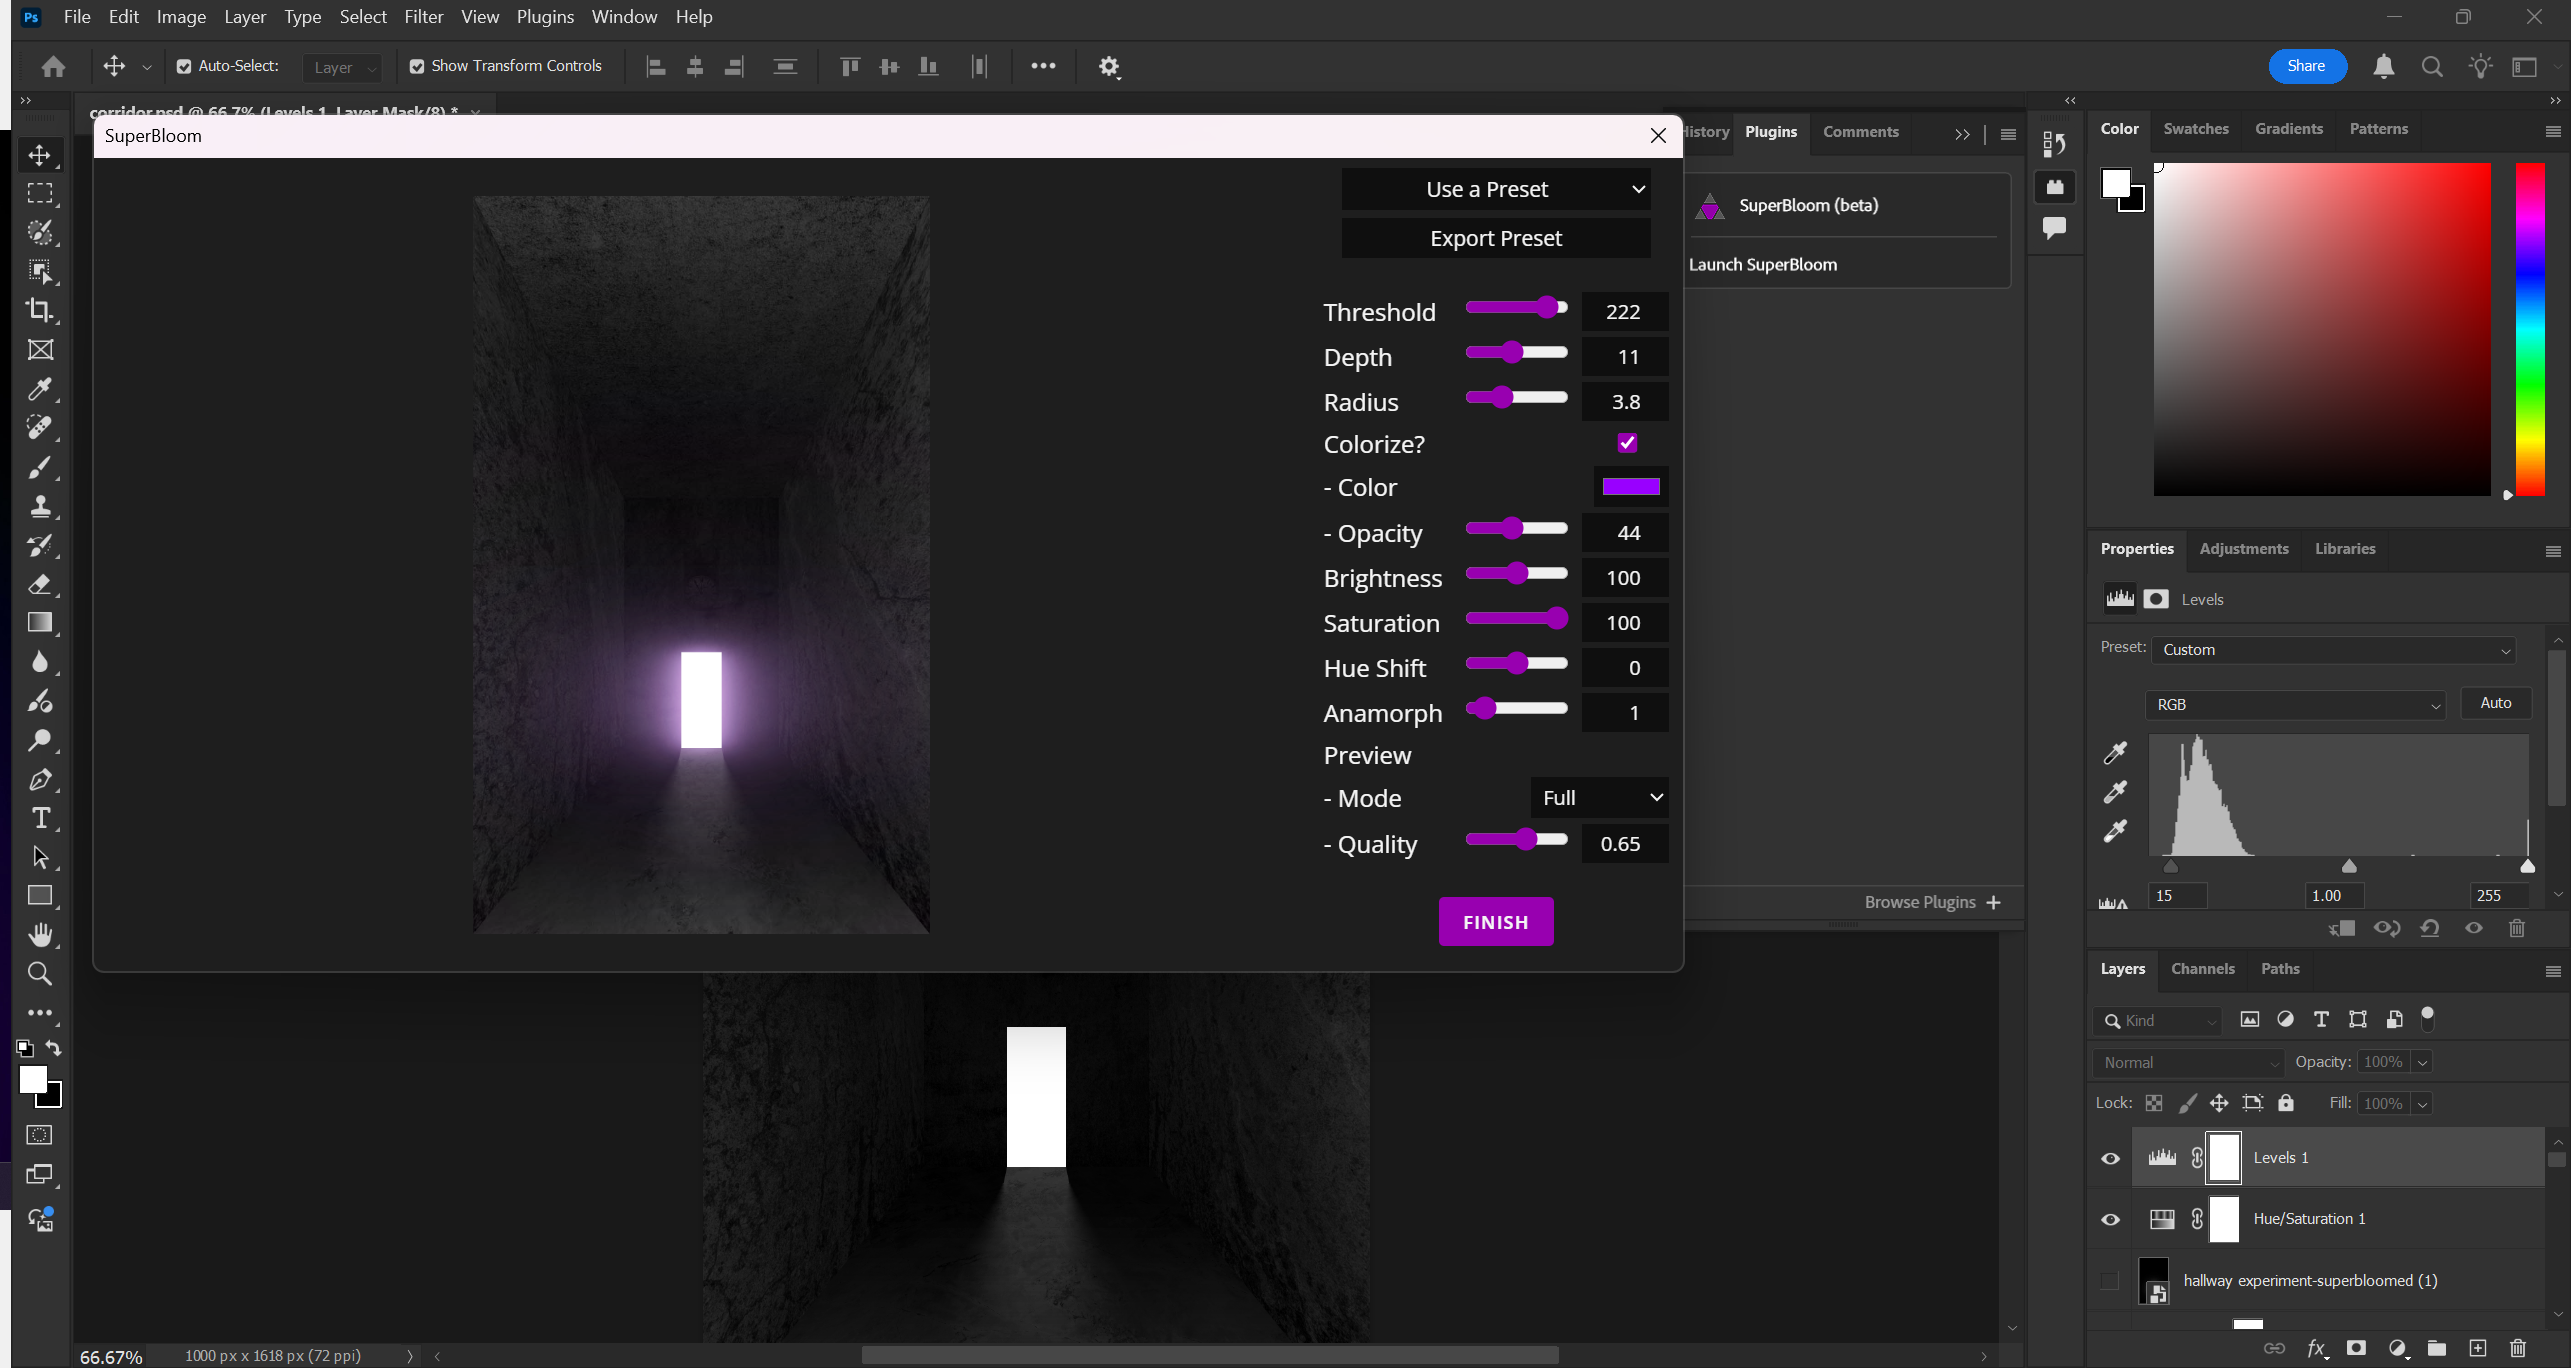Click the Levels 1 layer mask thumbnail
Image resolution: width=2571 pixels, height=1368 pixels.
point(2223,1158)
